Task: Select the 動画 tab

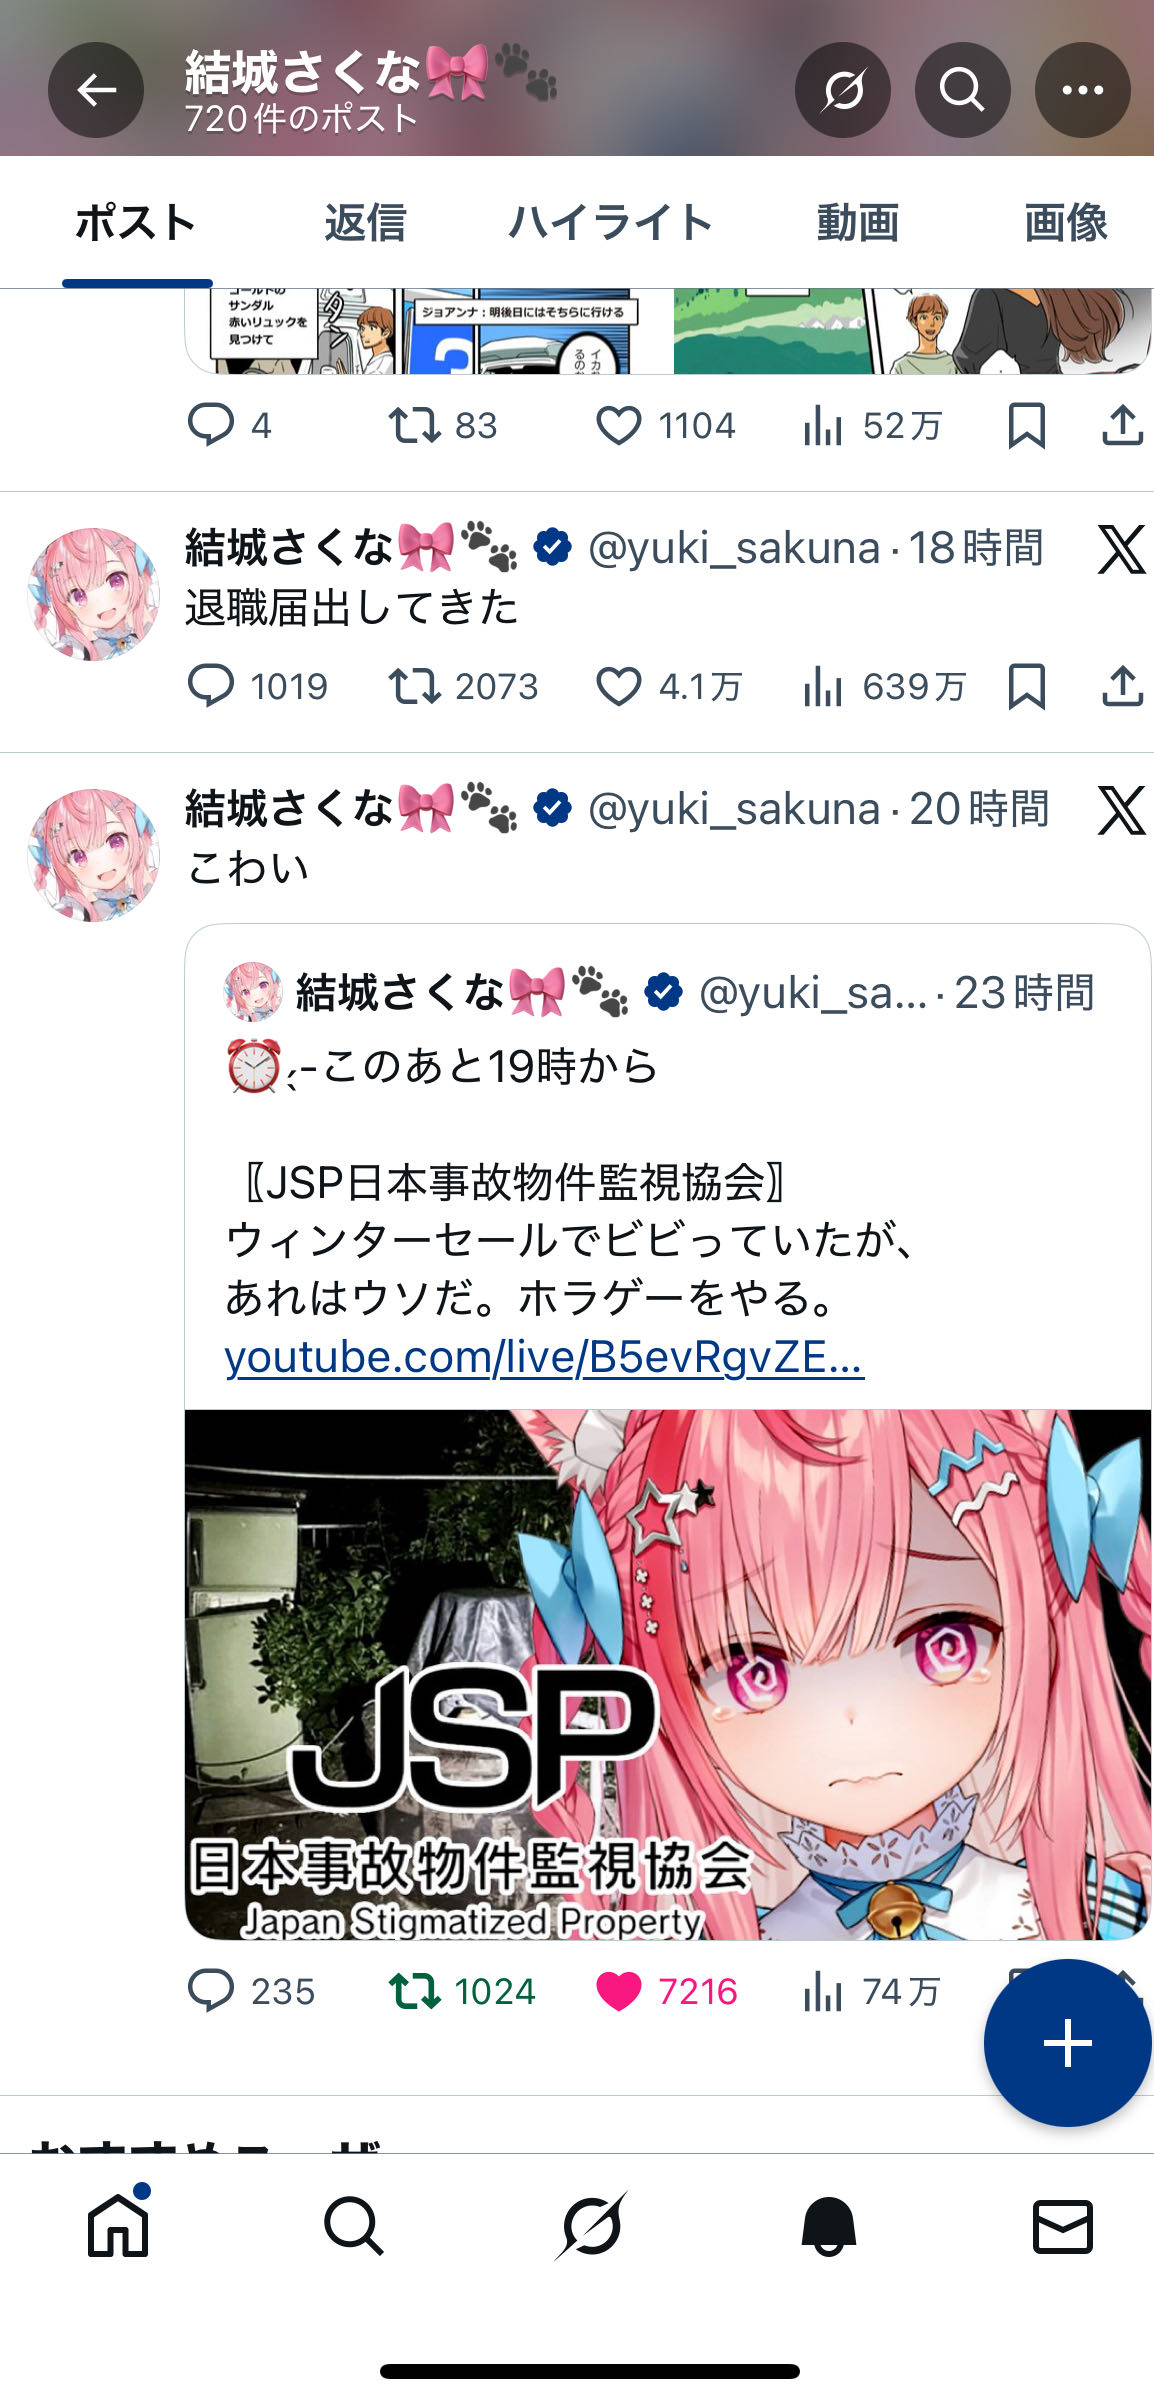Action: [x=858, y=222]
